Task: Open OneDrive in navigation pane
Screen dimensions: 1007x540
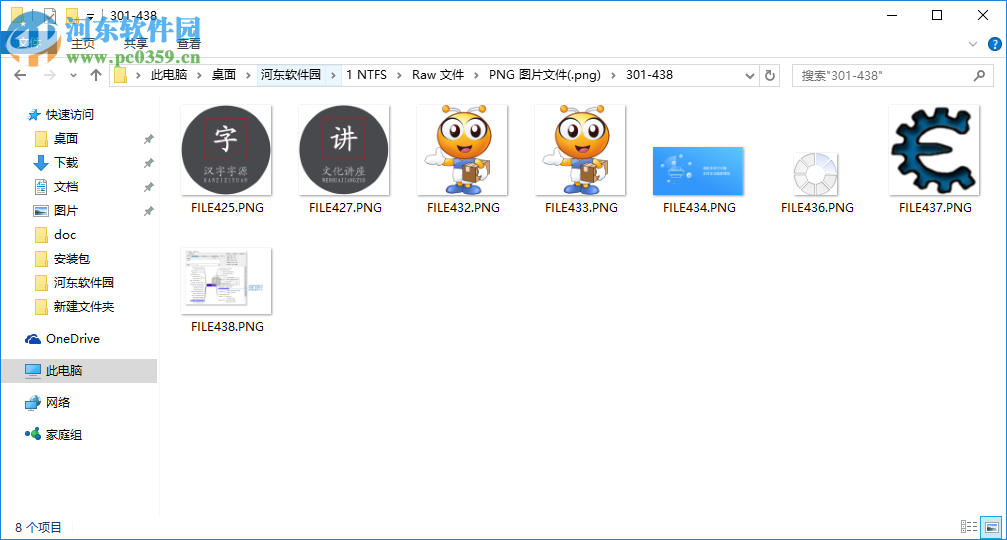Action: pyautogui.click(x=73, y=339)
